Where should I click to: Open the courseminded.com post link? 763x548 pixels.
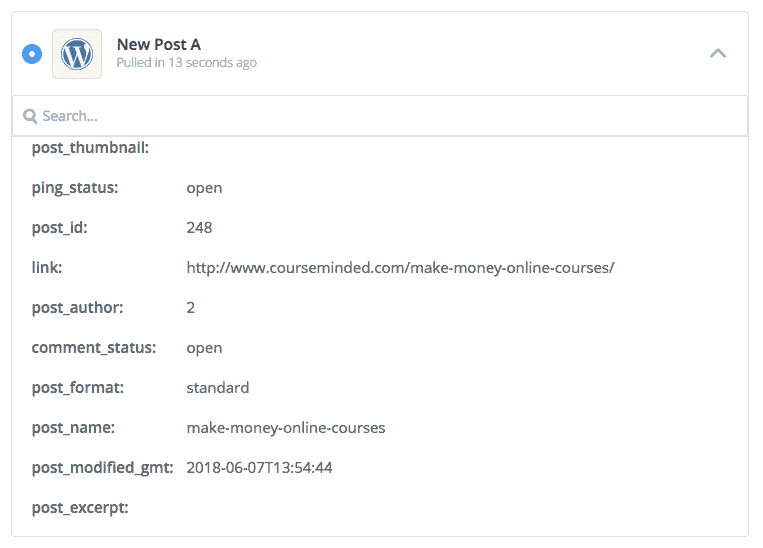[400, 268]
